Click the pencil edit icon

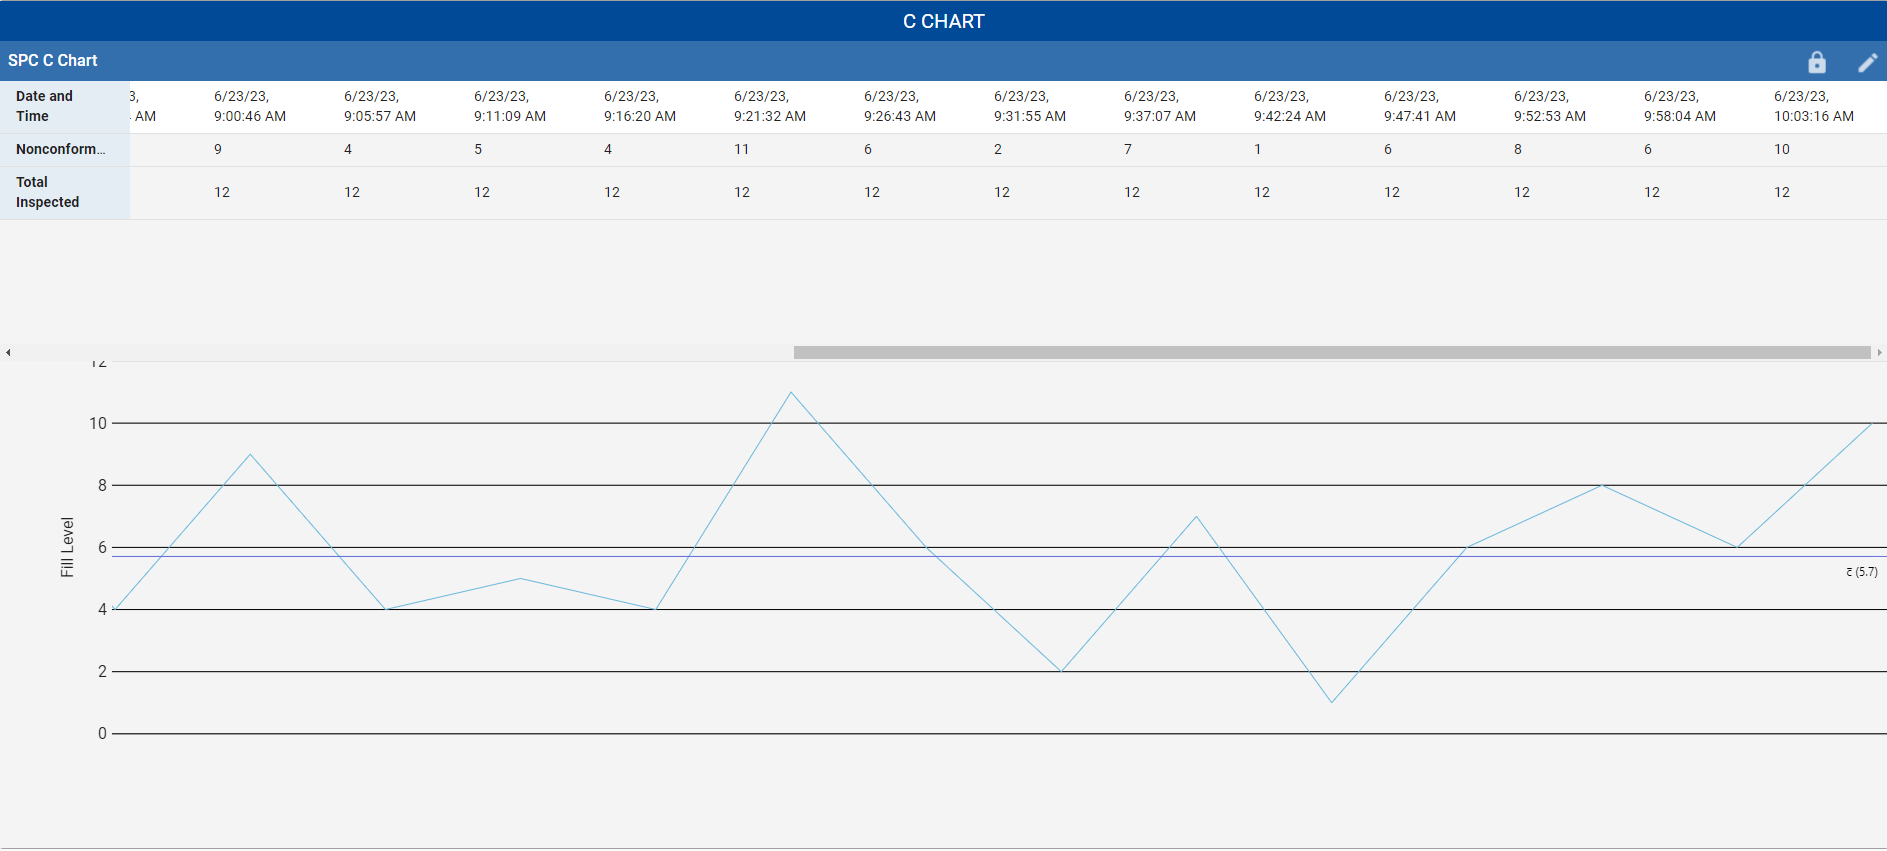[x=1867, y=62]
